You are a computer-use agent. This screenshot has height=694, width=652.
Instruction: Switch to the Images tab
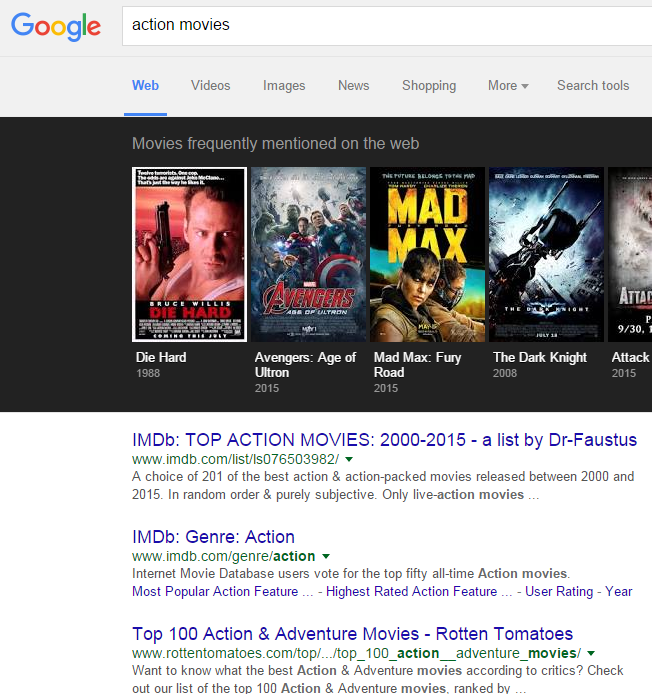click(284, 85)
